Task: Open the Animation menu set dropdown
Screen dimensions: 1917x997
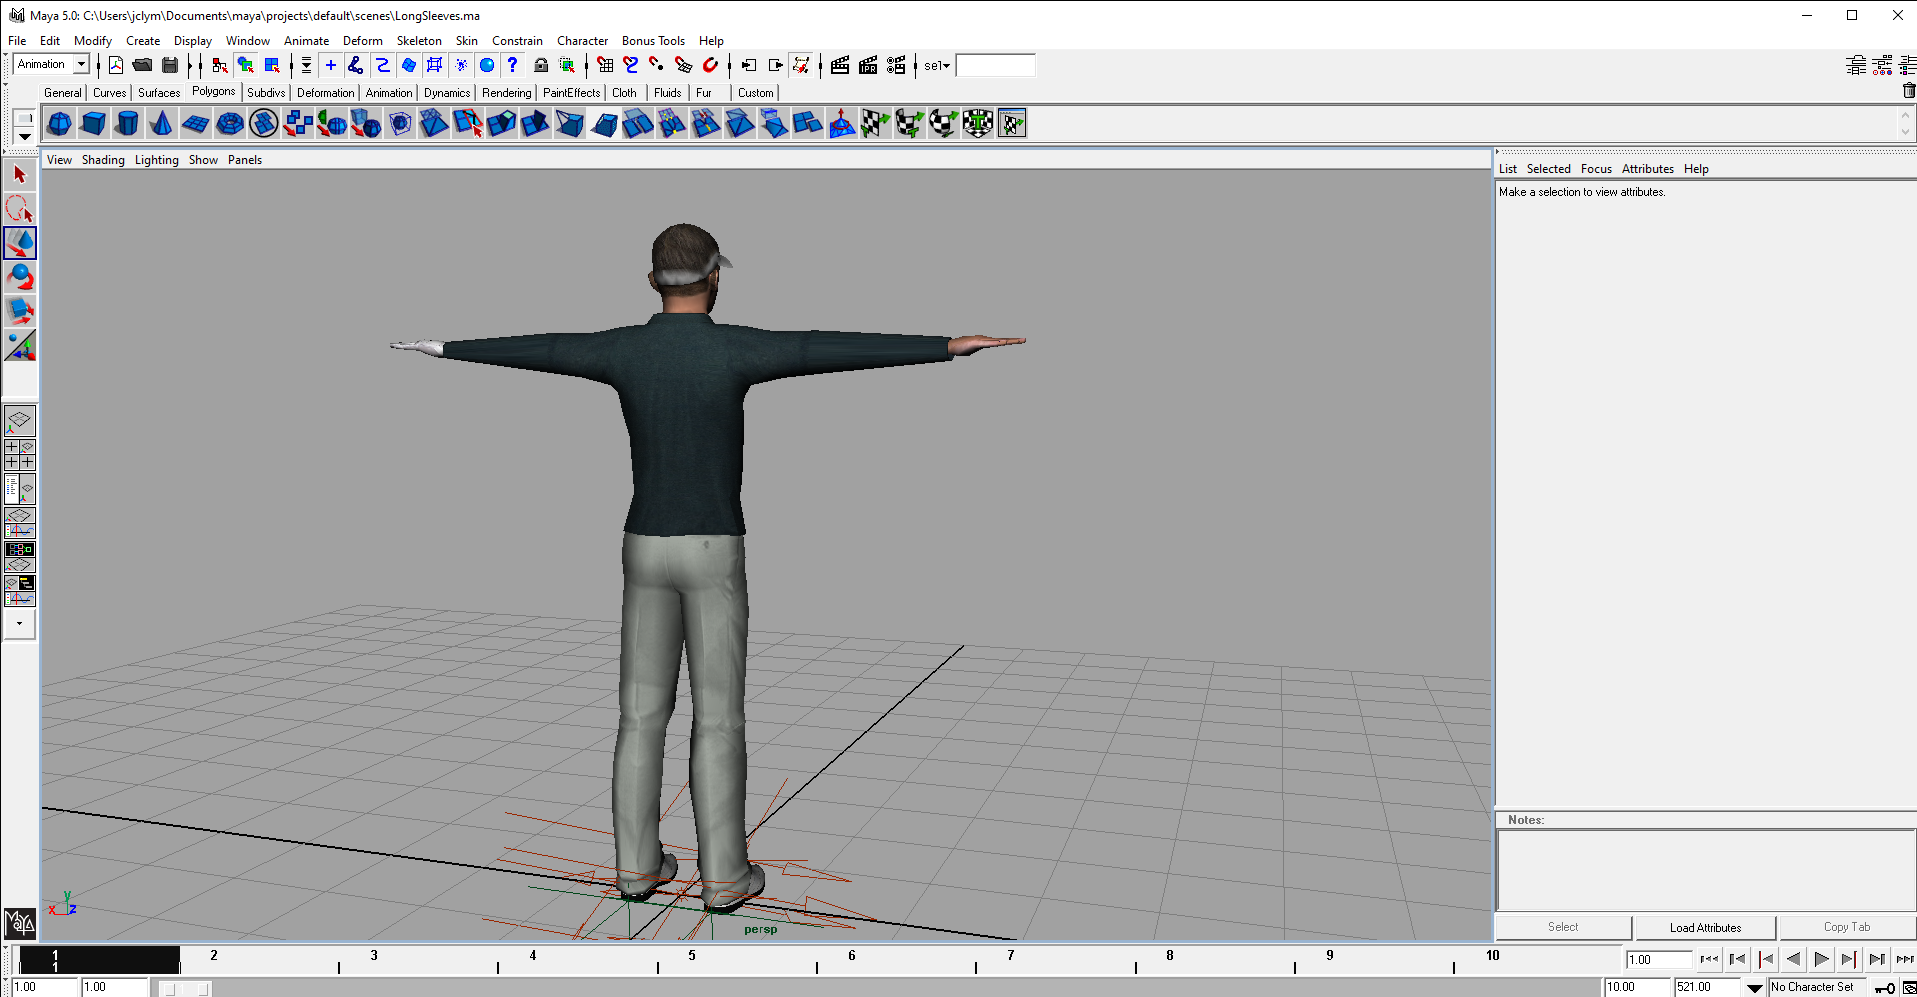Action: 81,65
